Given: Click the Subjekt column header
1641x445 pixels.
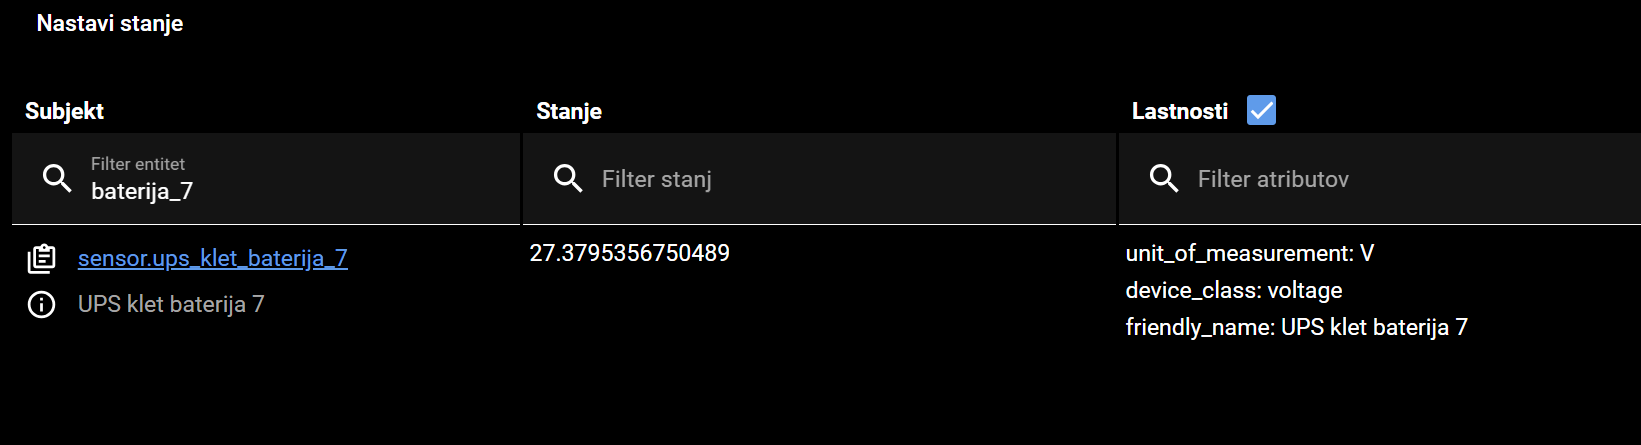Looking at the screenshot, I should pos(65,111).
